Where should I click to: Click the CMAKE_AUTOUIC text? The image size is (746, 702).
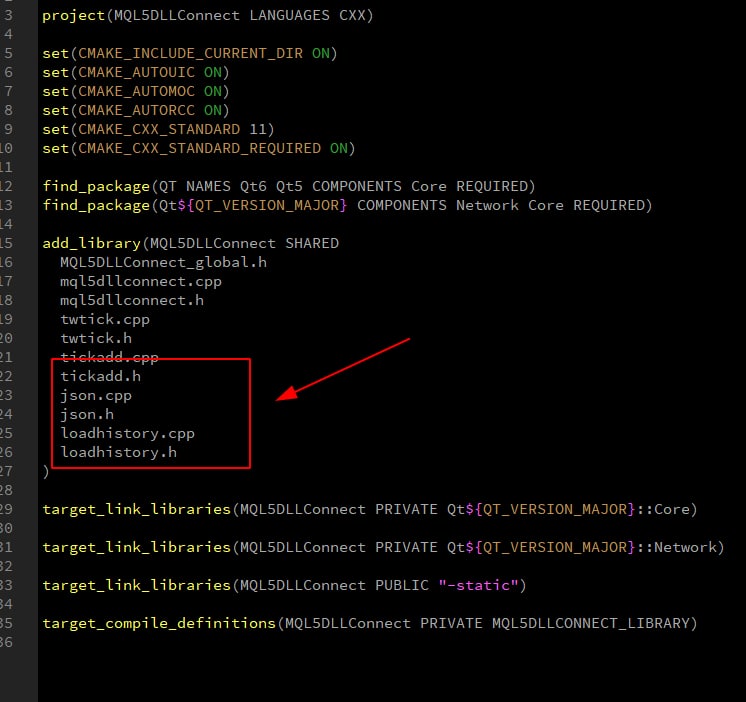[137, 72]
